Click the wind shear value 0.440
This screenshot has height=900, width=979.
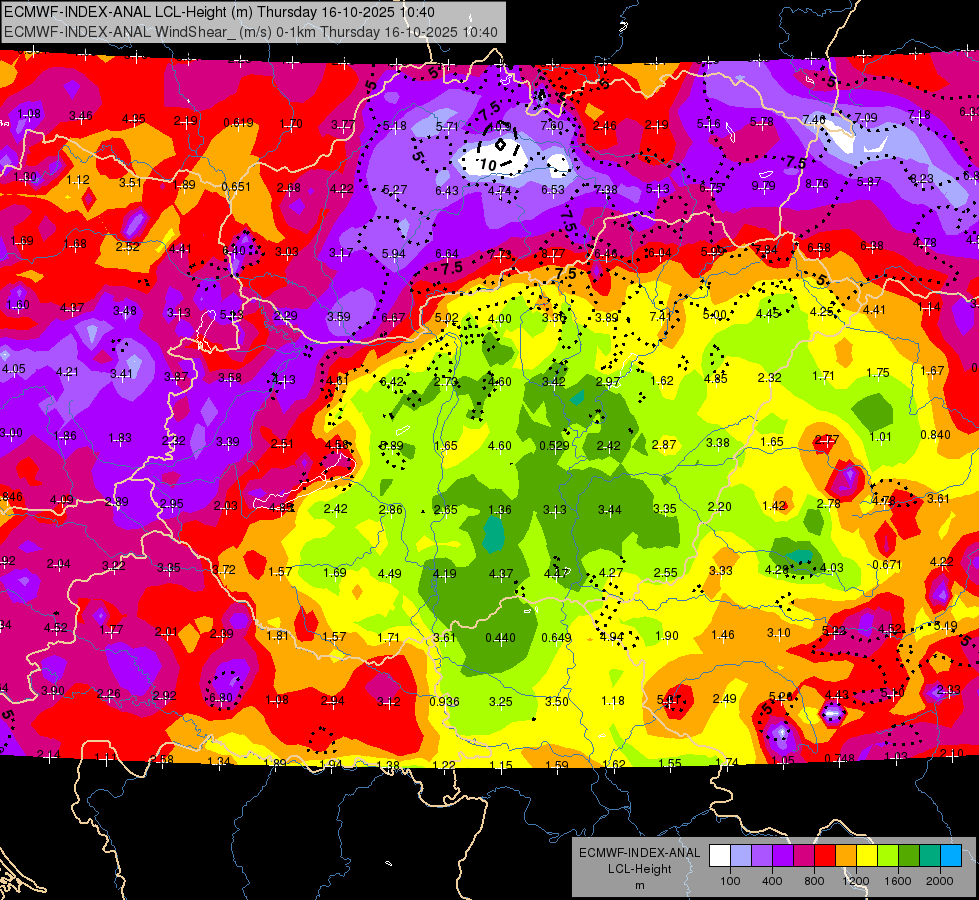[x=500, y=637]
